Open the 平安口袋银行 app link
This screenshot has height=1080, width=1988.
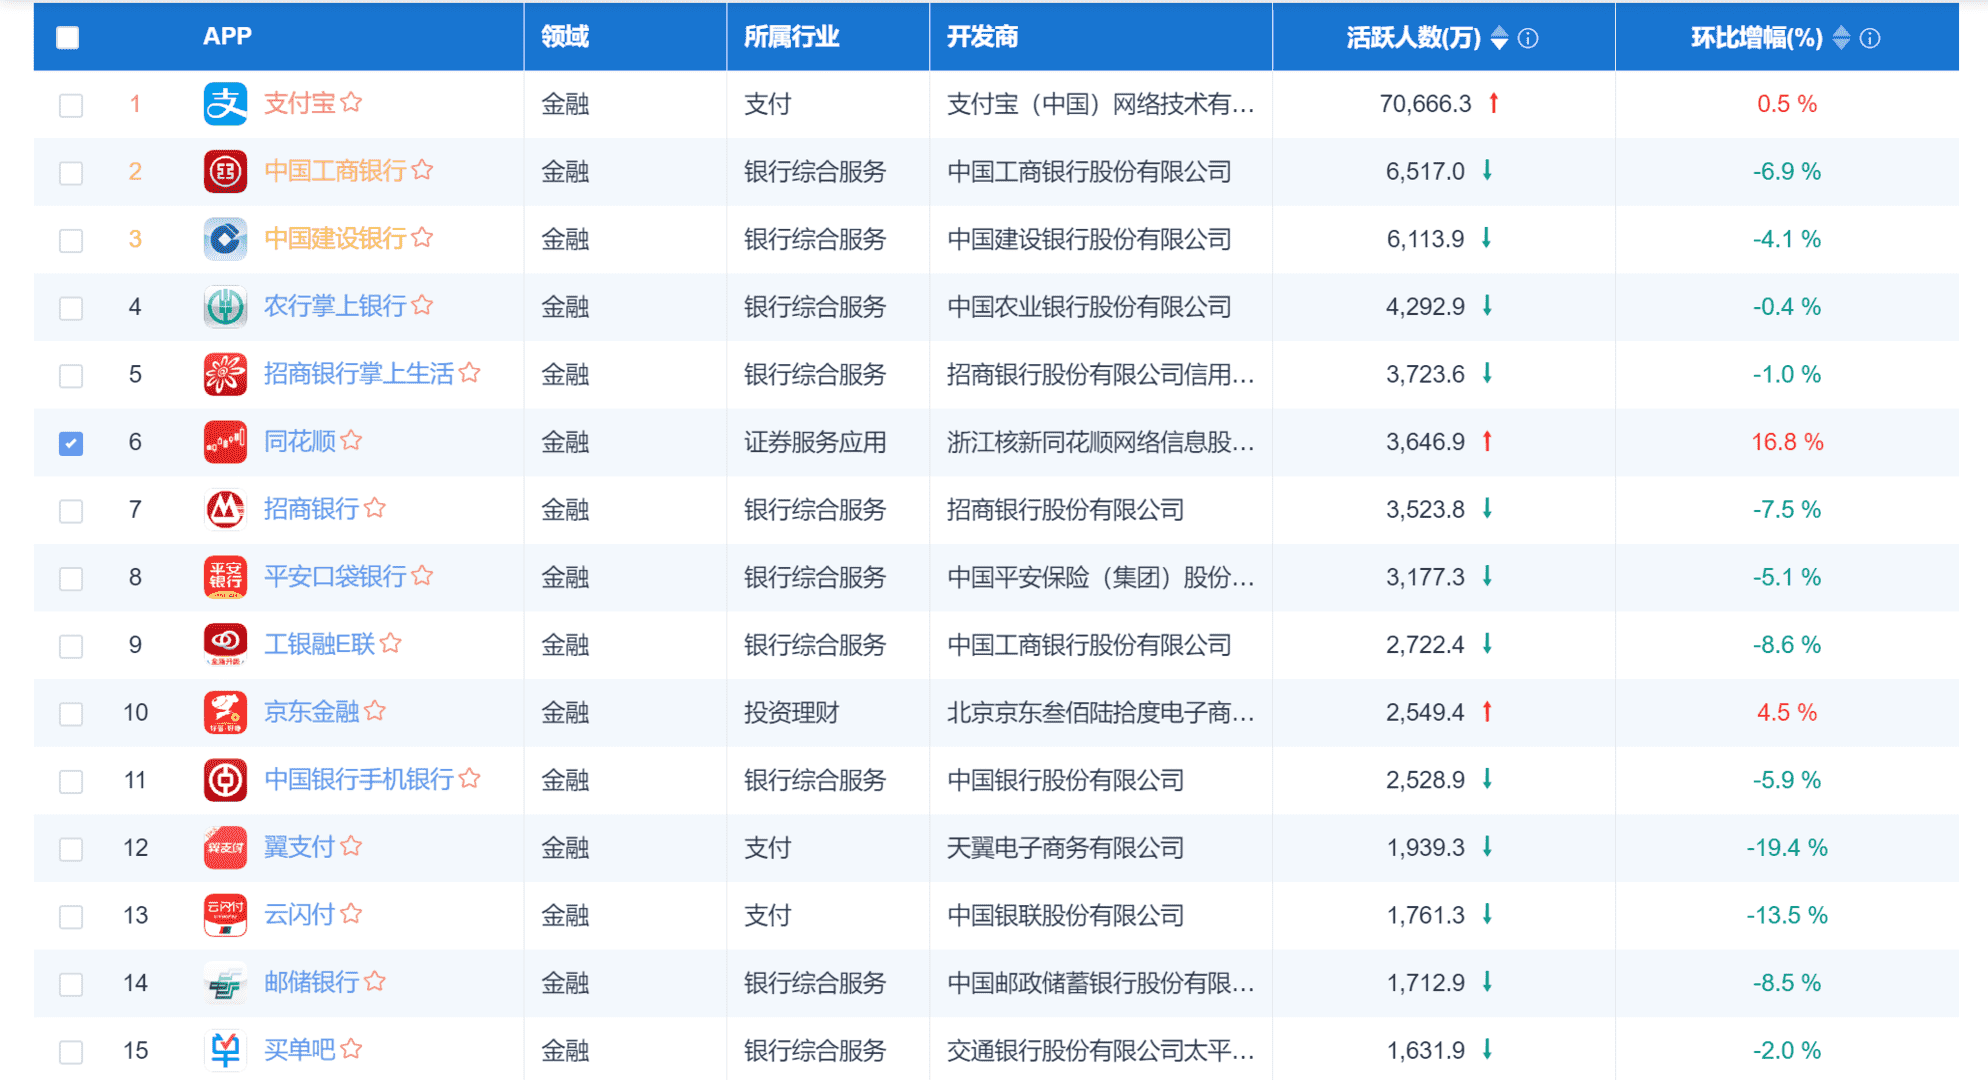[335, 576]
